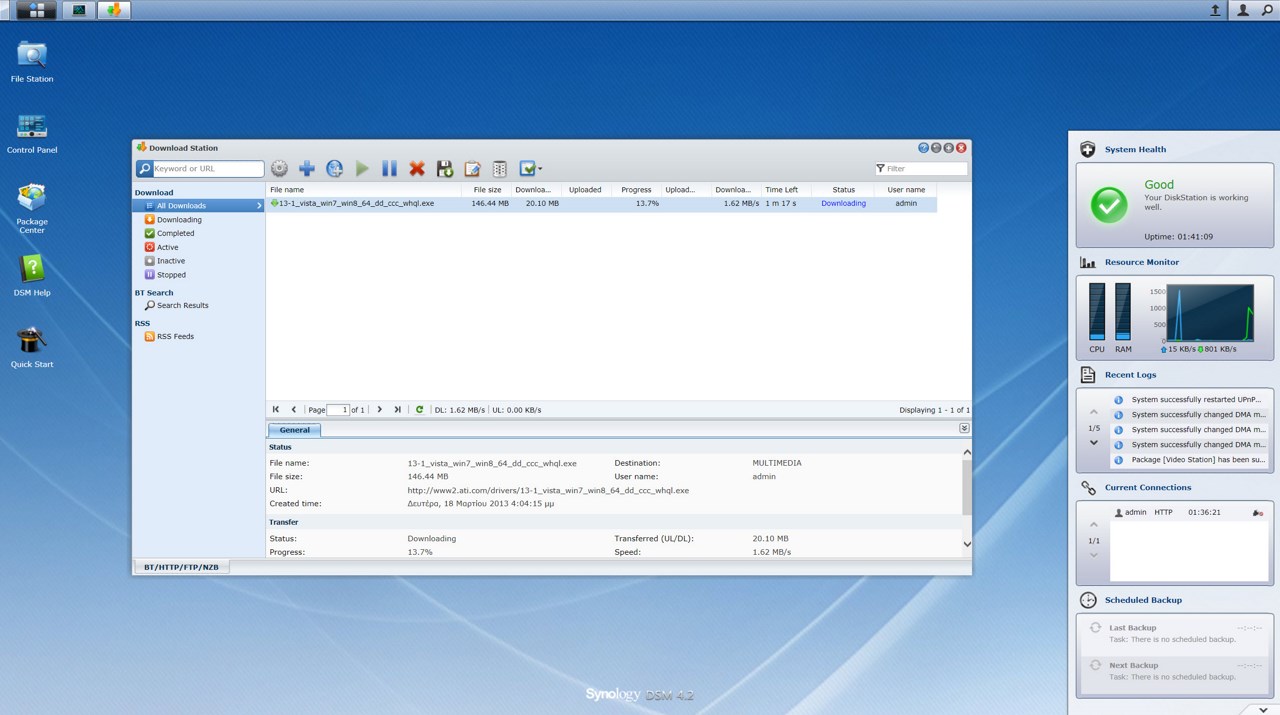
Task: Open the user options menu in the taskbar
Action: (x=1243, y=10)
